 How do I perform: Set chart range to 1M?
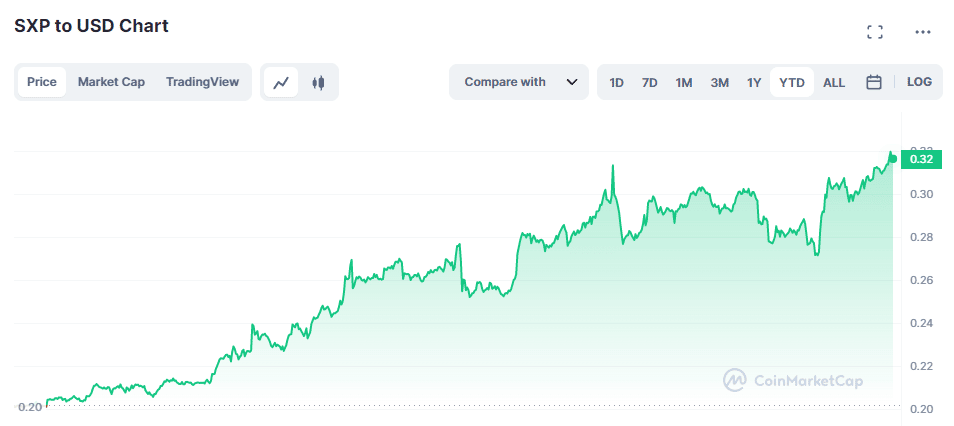coord(684,82)
